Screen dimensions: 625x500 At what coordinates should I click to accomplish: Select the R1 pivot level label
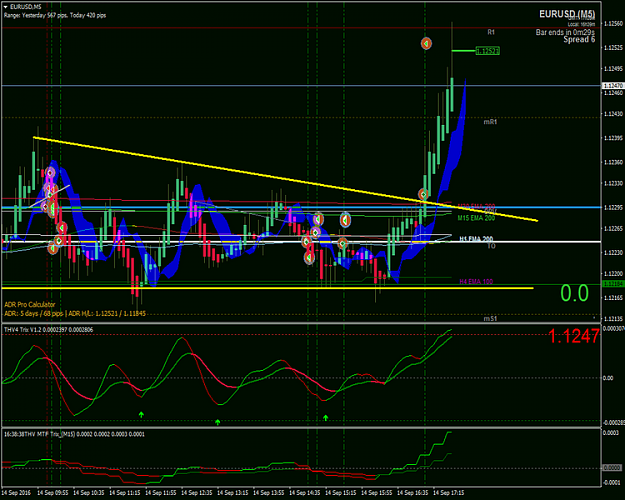point(491,32)
